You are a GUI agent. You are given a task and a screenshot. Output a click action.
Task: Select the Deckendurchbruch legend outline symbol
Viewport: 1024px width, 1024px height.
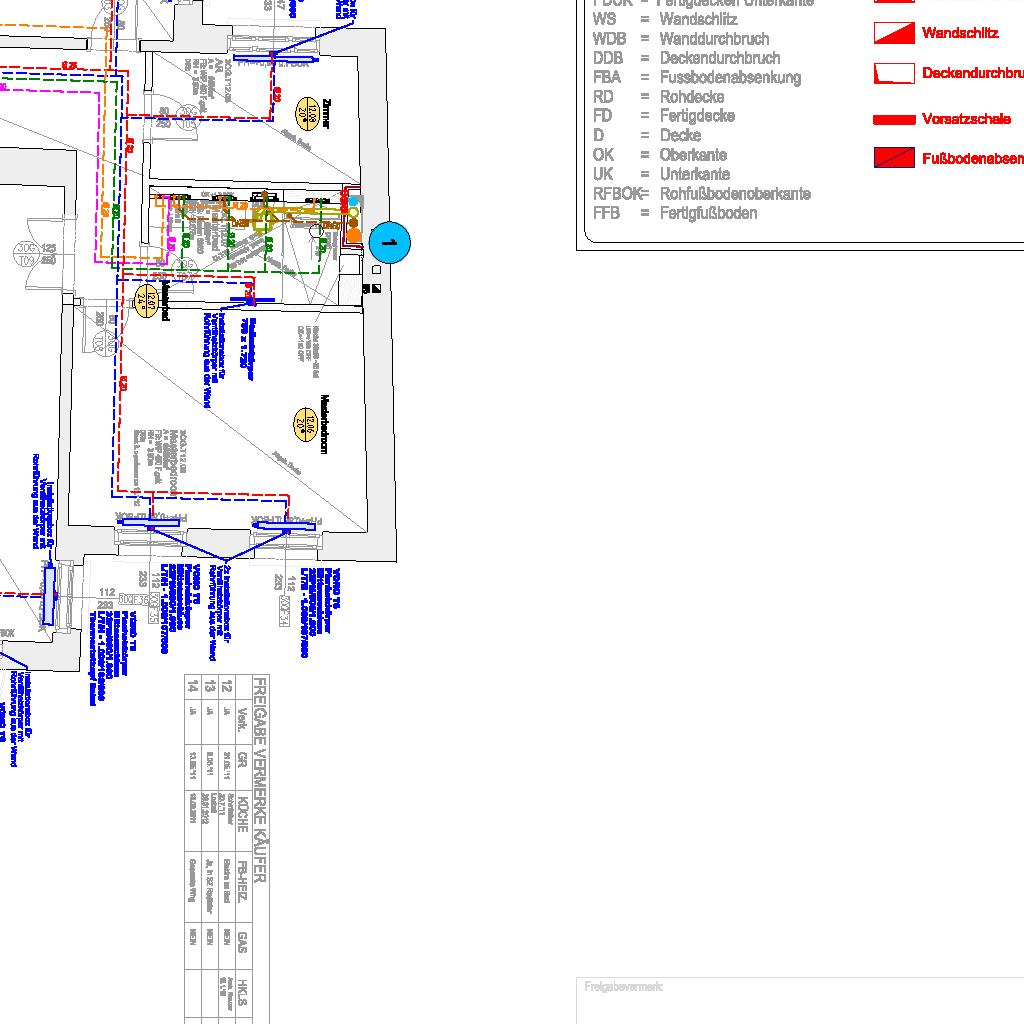point(894,73)
